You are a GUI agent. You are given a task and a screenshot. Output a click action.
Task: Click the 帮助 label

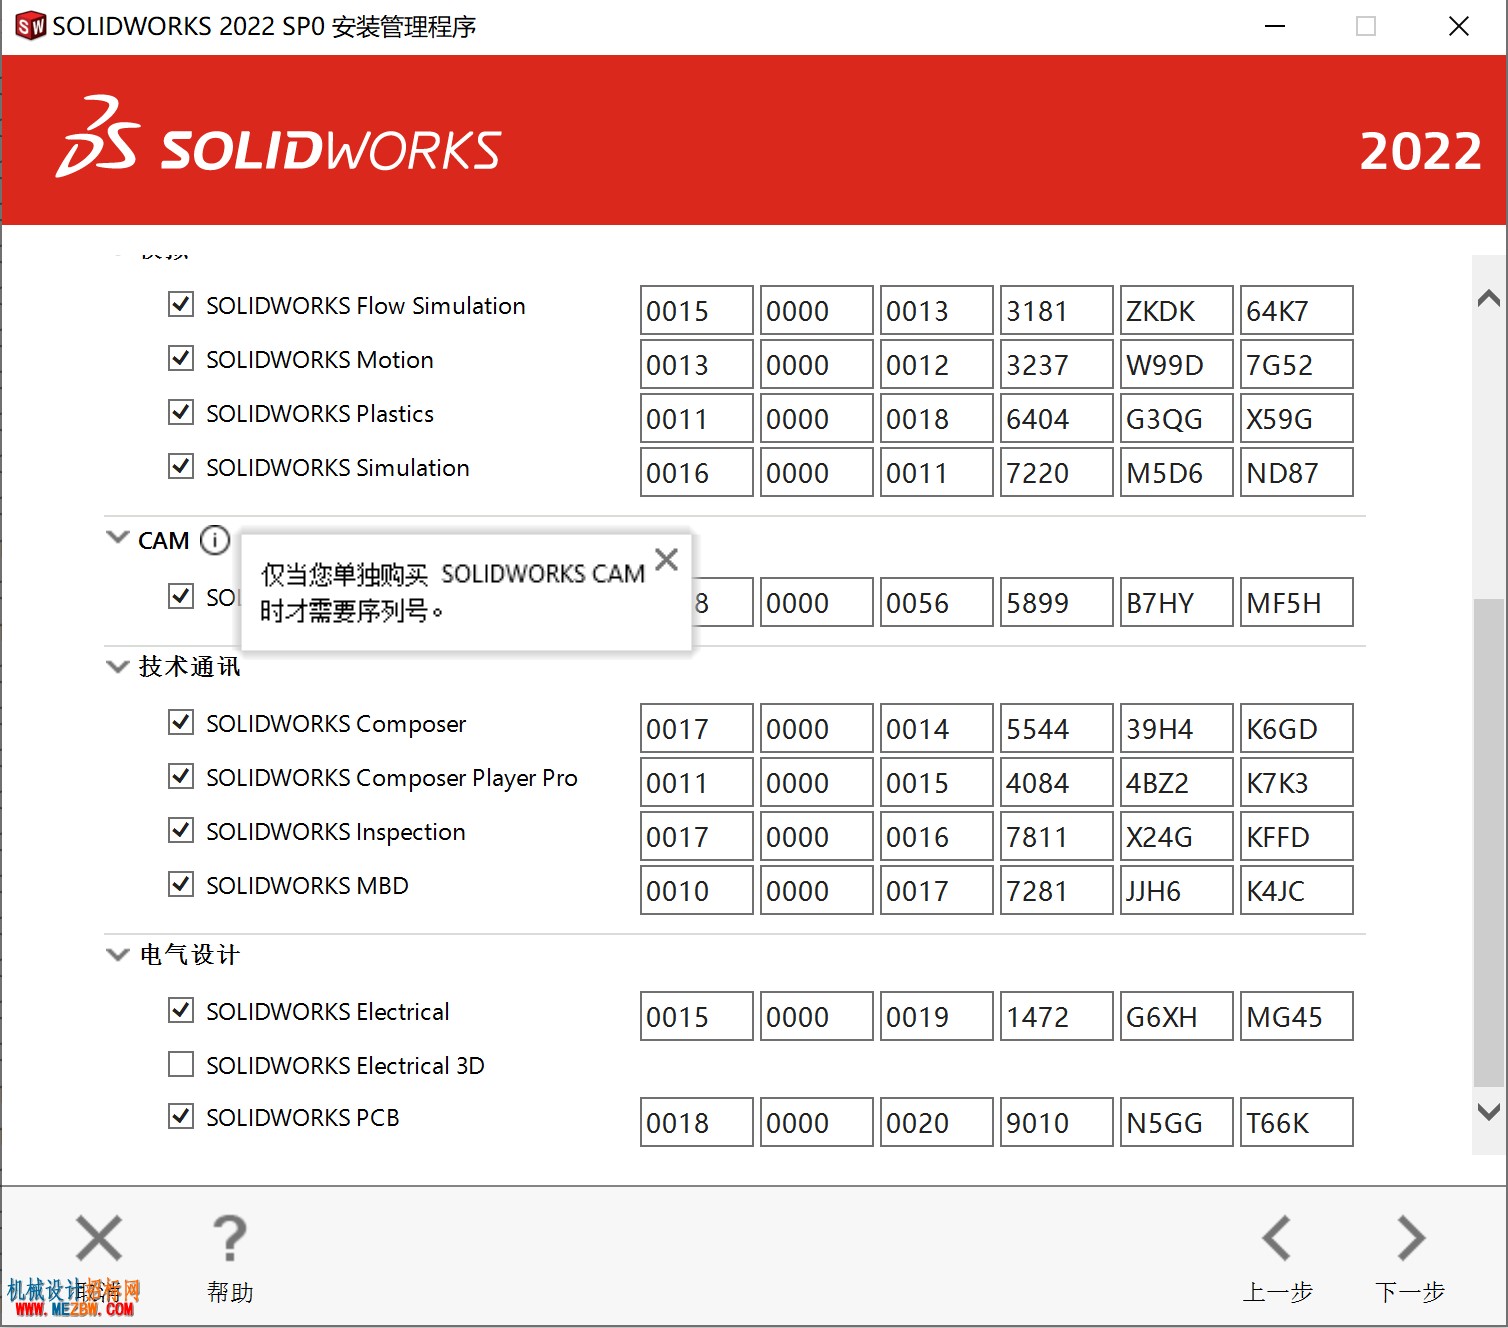(x=230, y=1292)
